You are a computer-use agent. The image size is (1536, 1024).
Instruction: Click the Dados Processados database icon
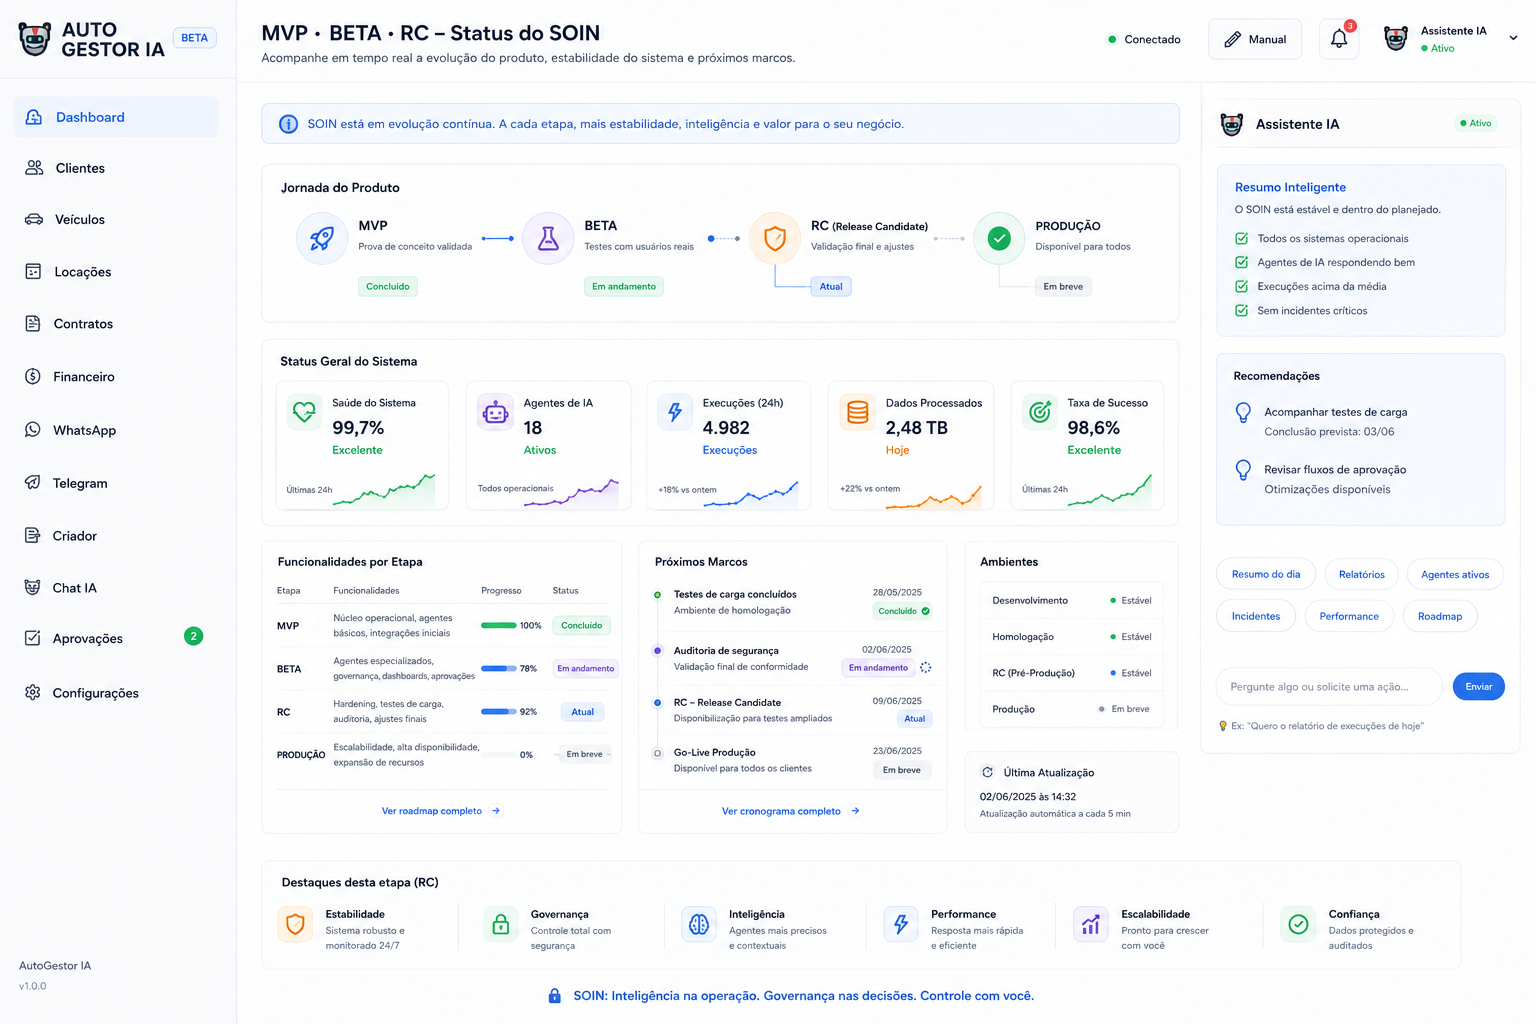(x=857, y=411)
